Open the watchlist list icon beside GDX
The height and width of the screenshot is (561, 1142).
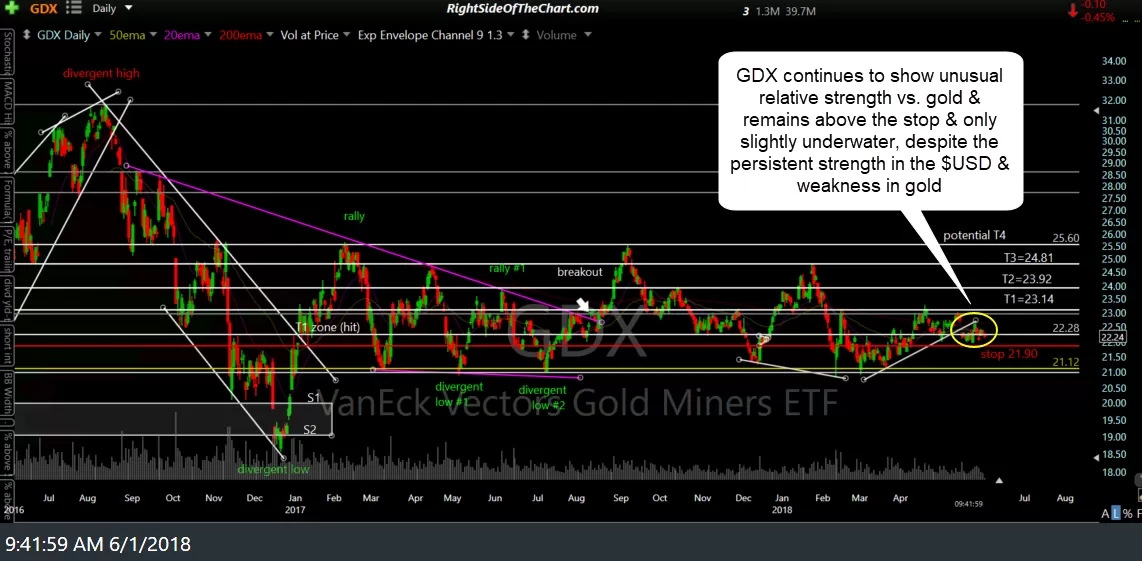(x=73, y=9)
